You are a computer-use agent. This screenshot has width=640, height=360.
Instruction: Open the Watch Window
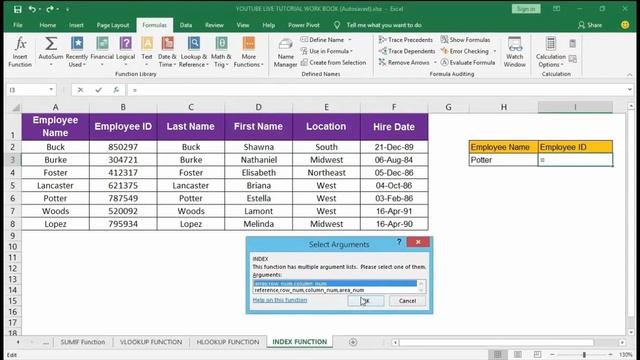pyautogui.click(x=515, y=52)
